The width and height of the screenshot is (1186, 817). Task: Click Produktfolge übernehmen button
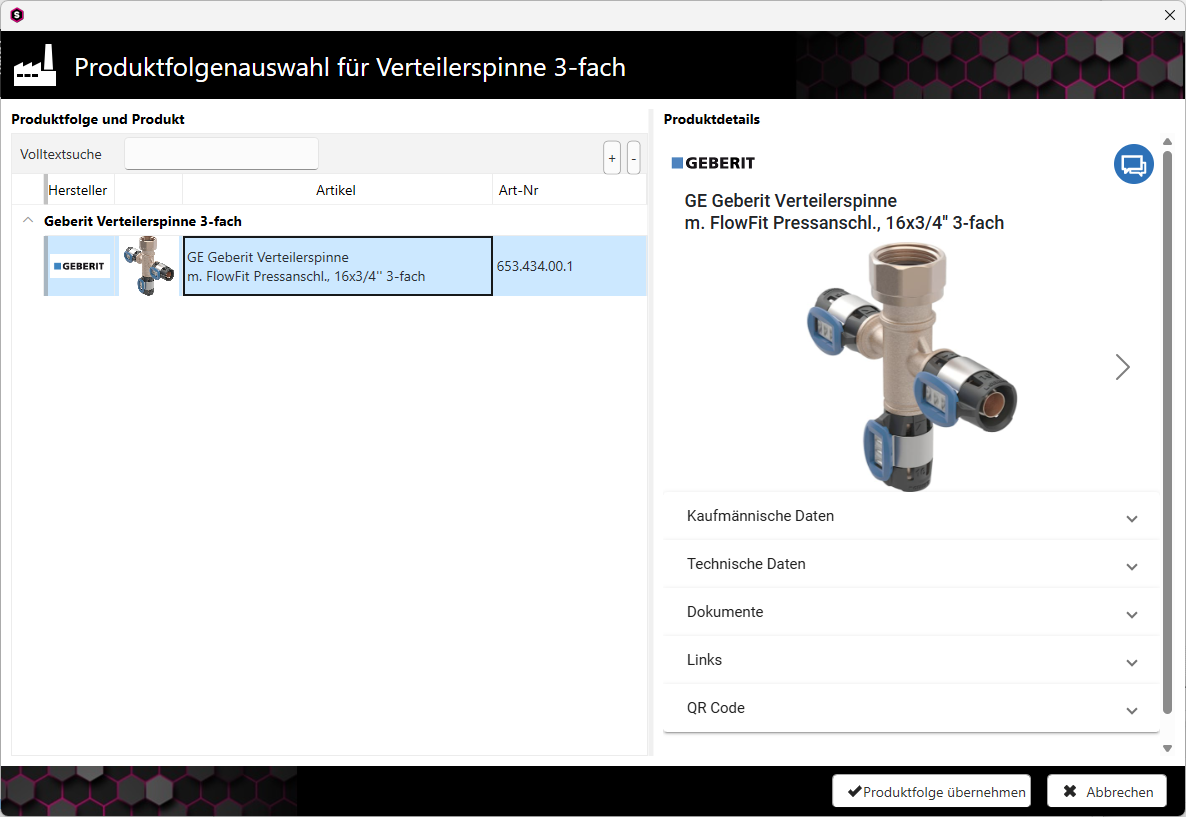pos(931,791)
